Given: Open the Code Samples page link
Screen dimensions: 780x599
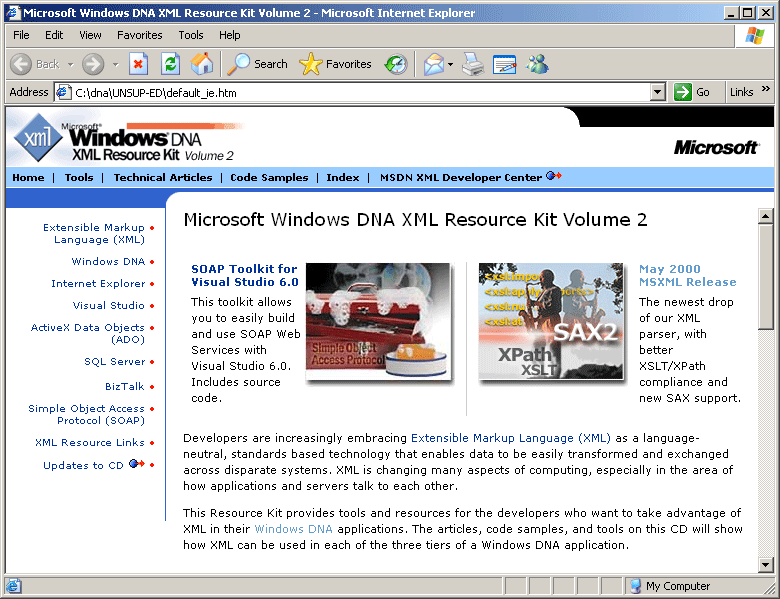Looking at the screenshot, I should (269, 178).
